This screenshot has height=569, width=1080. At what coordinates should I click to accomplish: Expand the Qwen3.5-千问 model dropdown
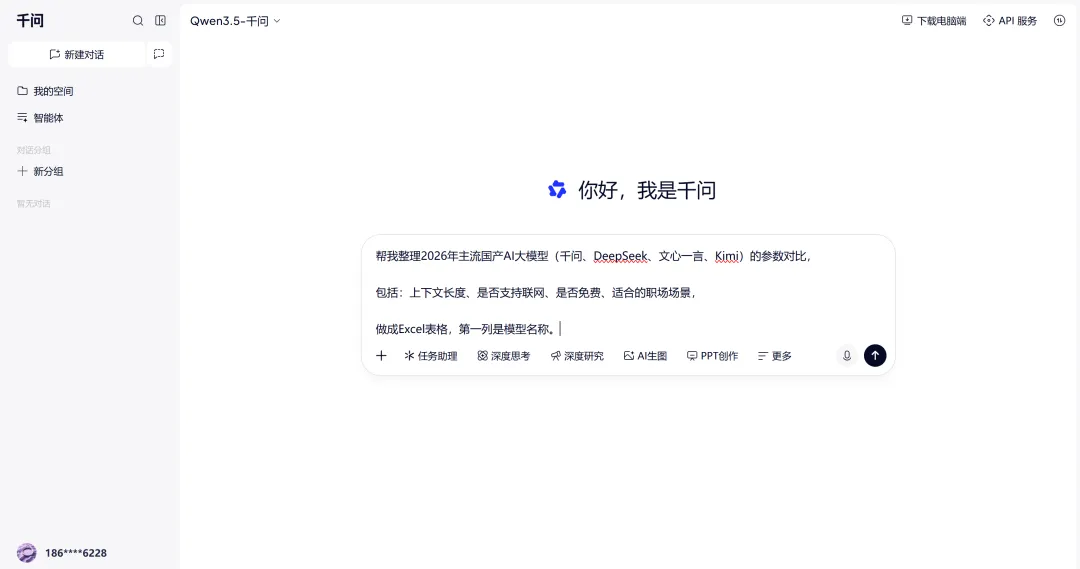click(x=236, y=21)
